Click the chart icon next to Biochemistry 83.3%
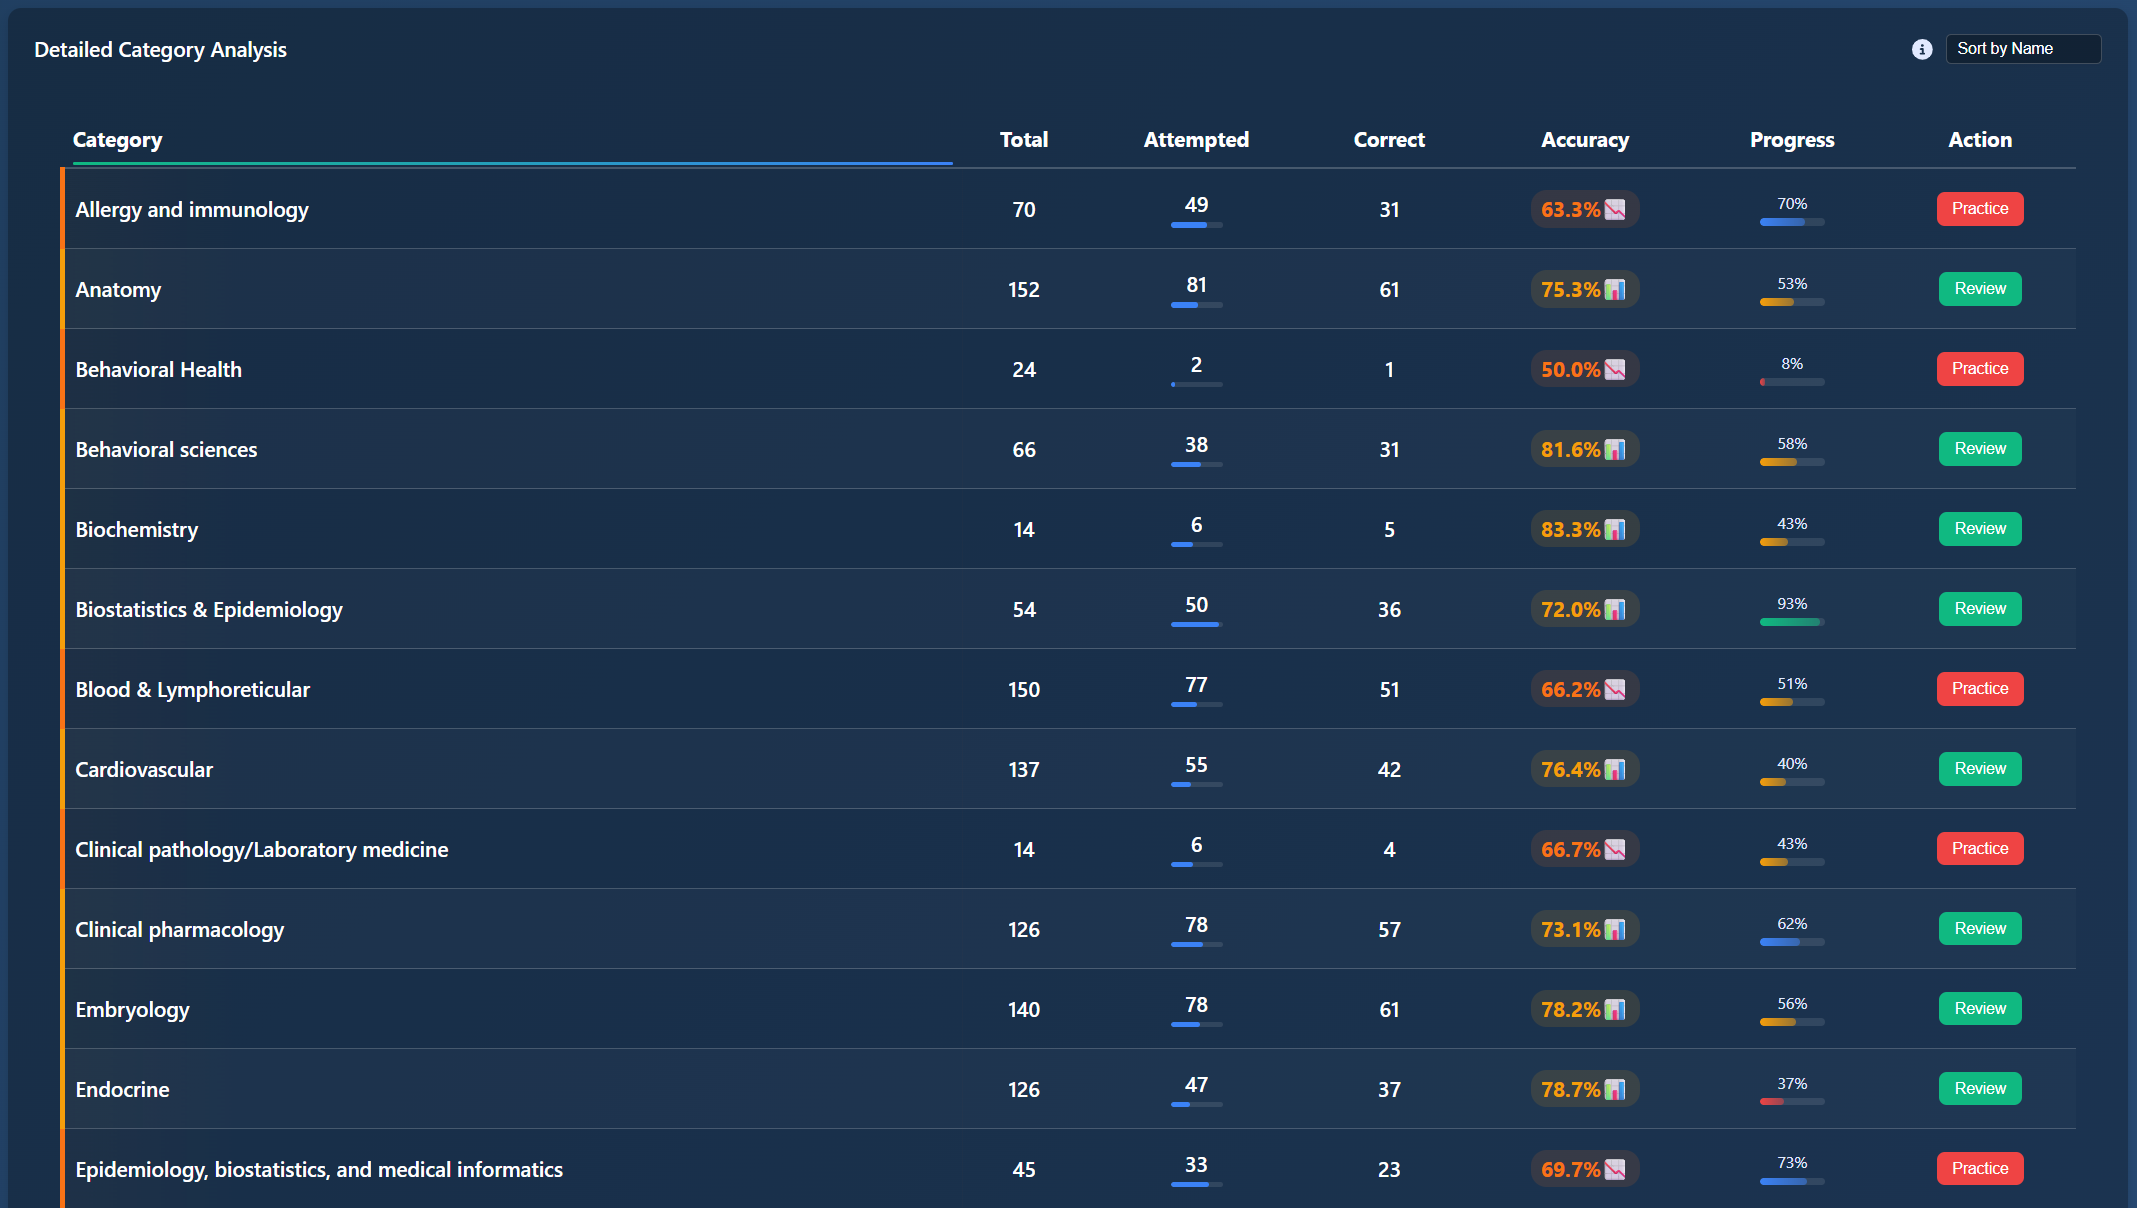Image resolution: width=2137 pixels, height=1208 pixels. (x=1615, y=529)
